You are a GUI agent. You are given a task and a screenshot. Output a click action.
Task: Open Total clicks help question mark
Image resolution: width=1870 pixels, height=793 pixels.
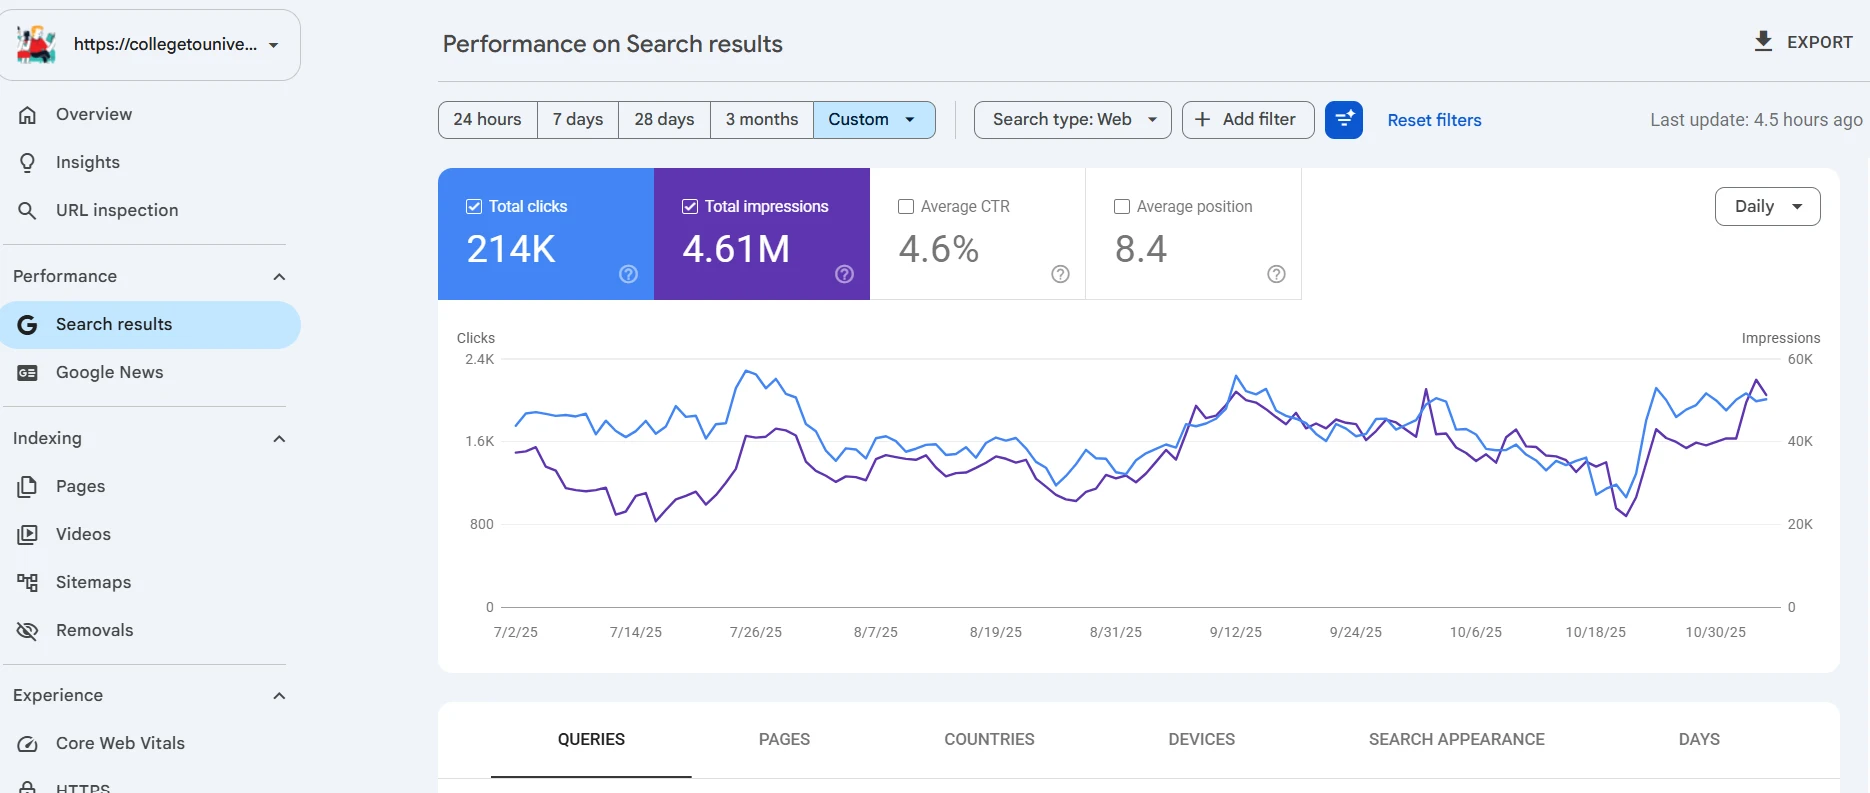point(628,274)
